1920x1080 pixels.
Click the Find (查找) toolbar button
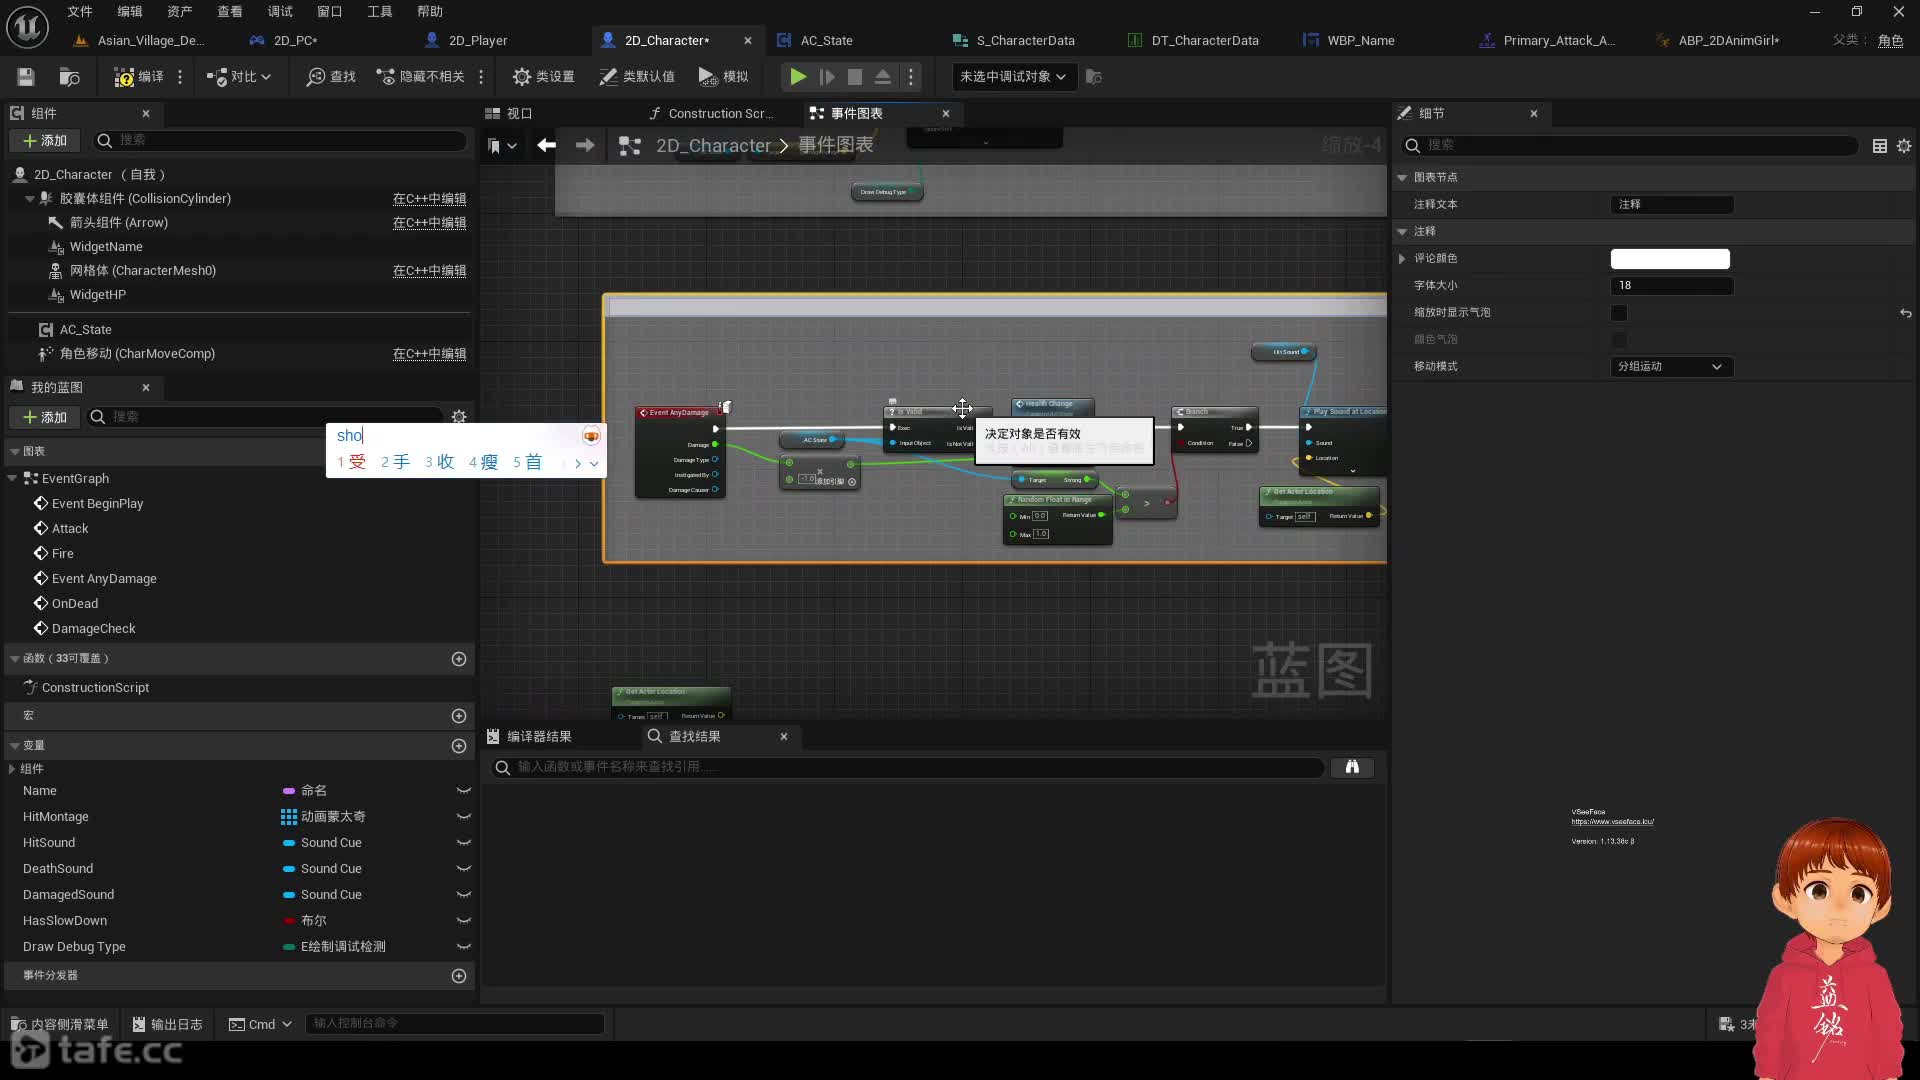[331, 77]
